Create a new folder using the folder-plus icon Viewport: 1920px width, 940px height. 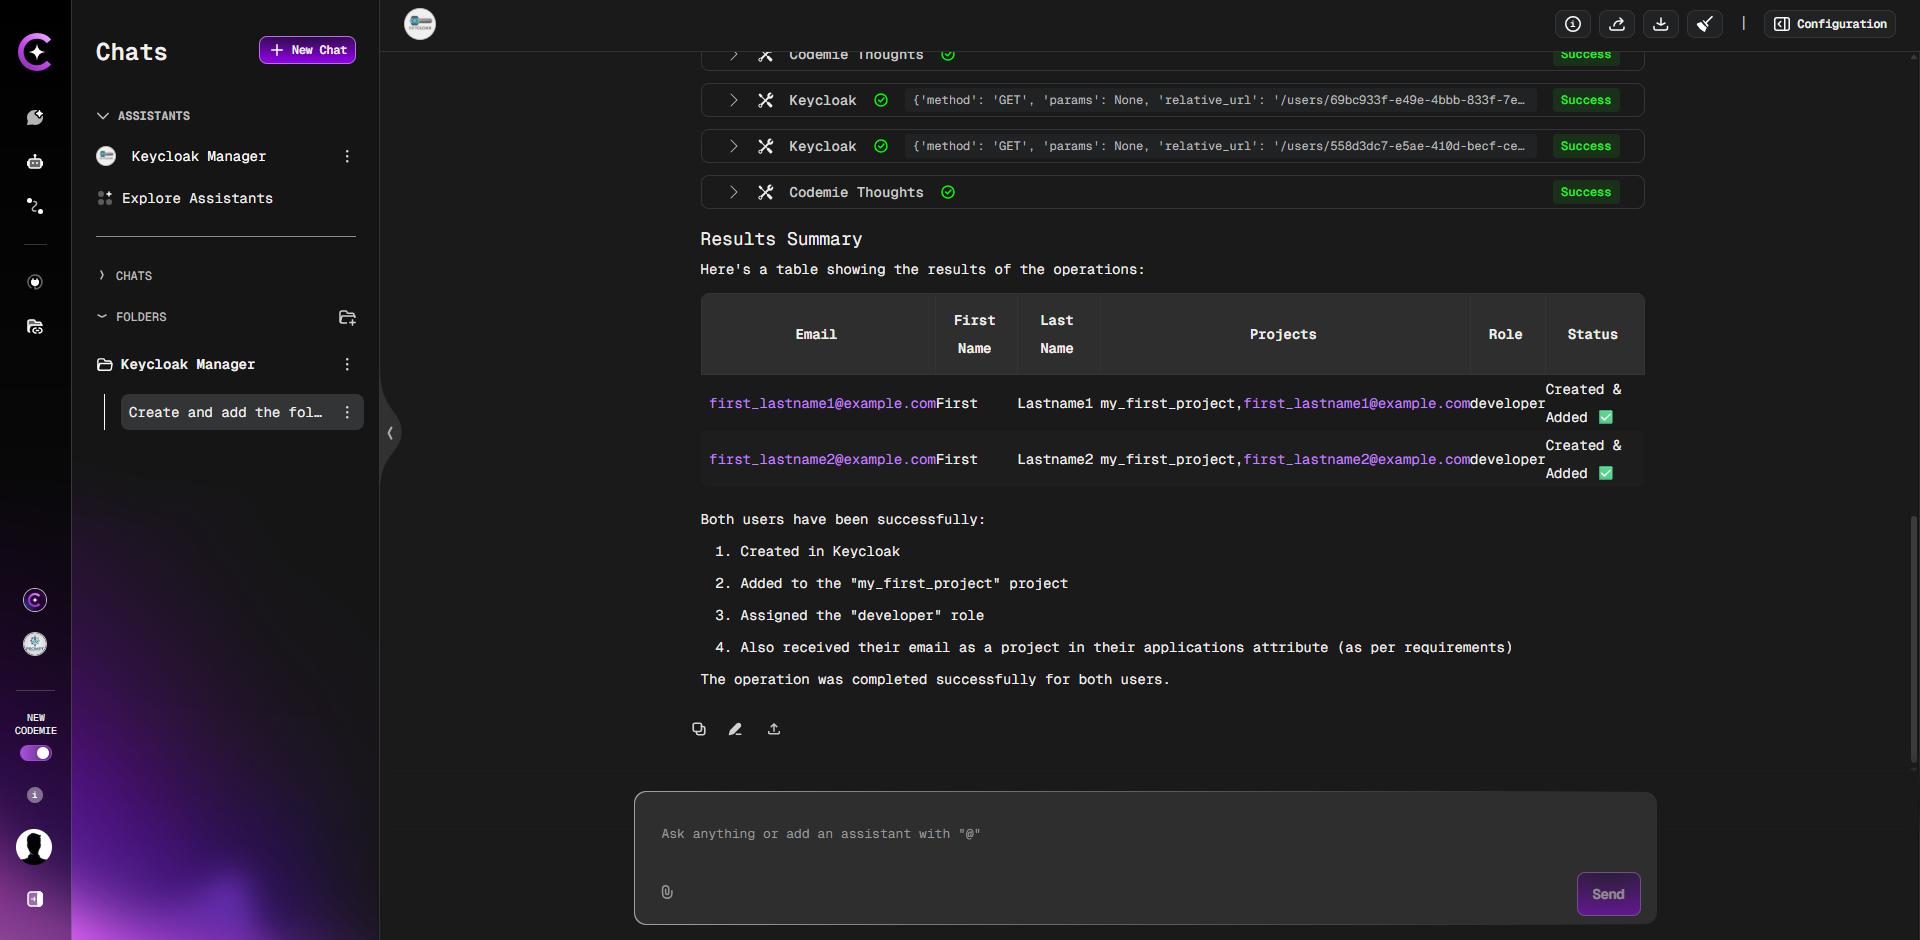[x=347, y=317]
